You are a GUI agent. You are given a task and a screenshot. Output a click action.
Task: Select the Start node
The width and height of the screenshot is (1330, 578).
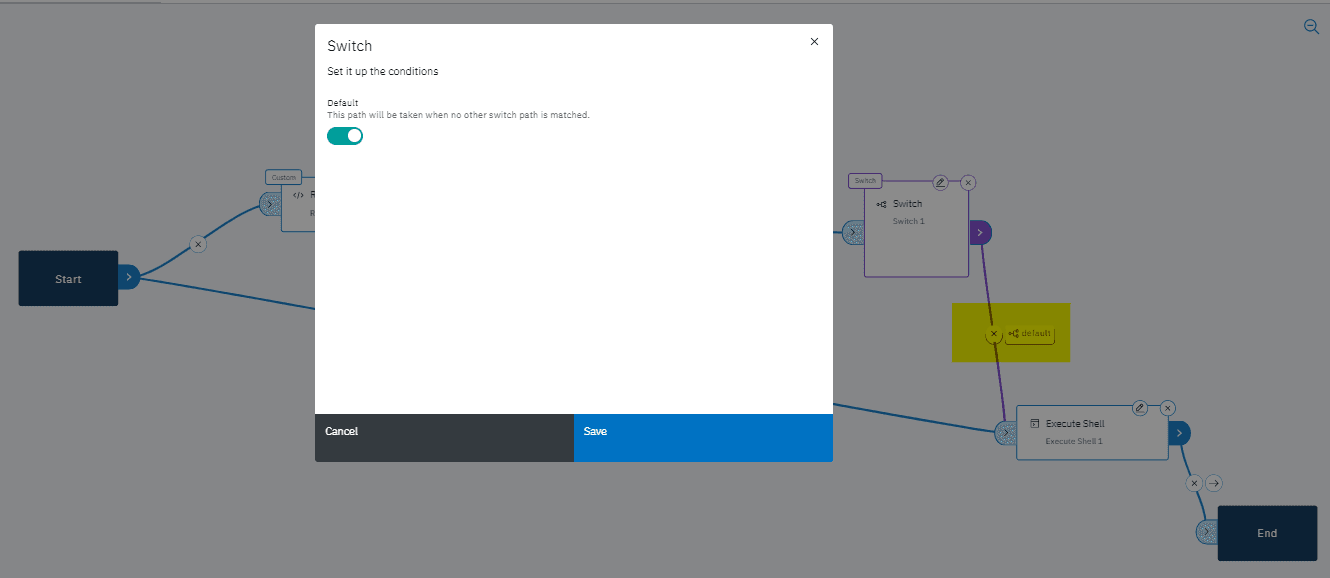68,278
